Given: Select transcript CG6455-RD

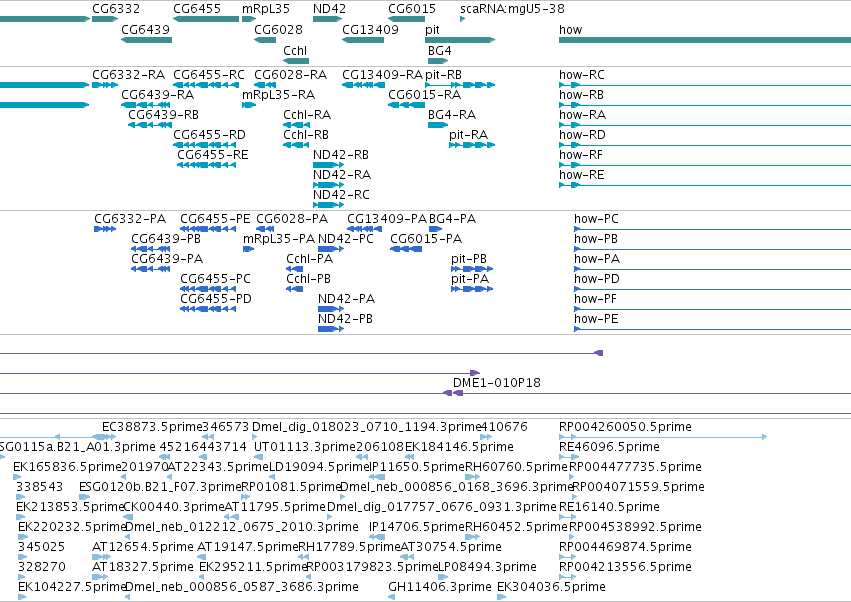Looking at the screenshot, I should [209, 135].
